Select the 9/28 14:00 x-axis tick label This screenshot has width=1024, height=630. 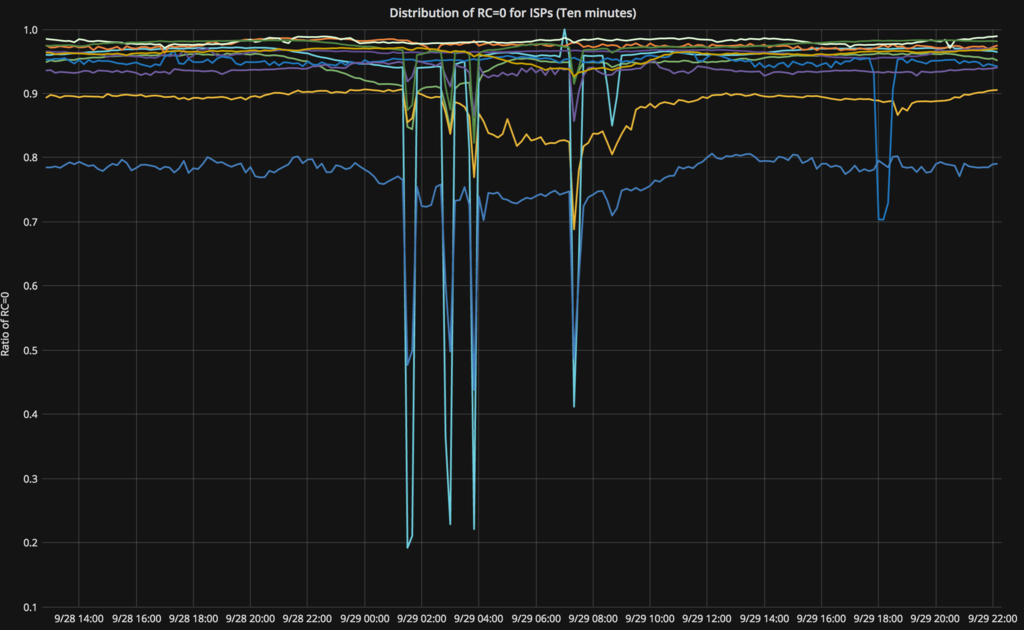[x=79, y=620]
